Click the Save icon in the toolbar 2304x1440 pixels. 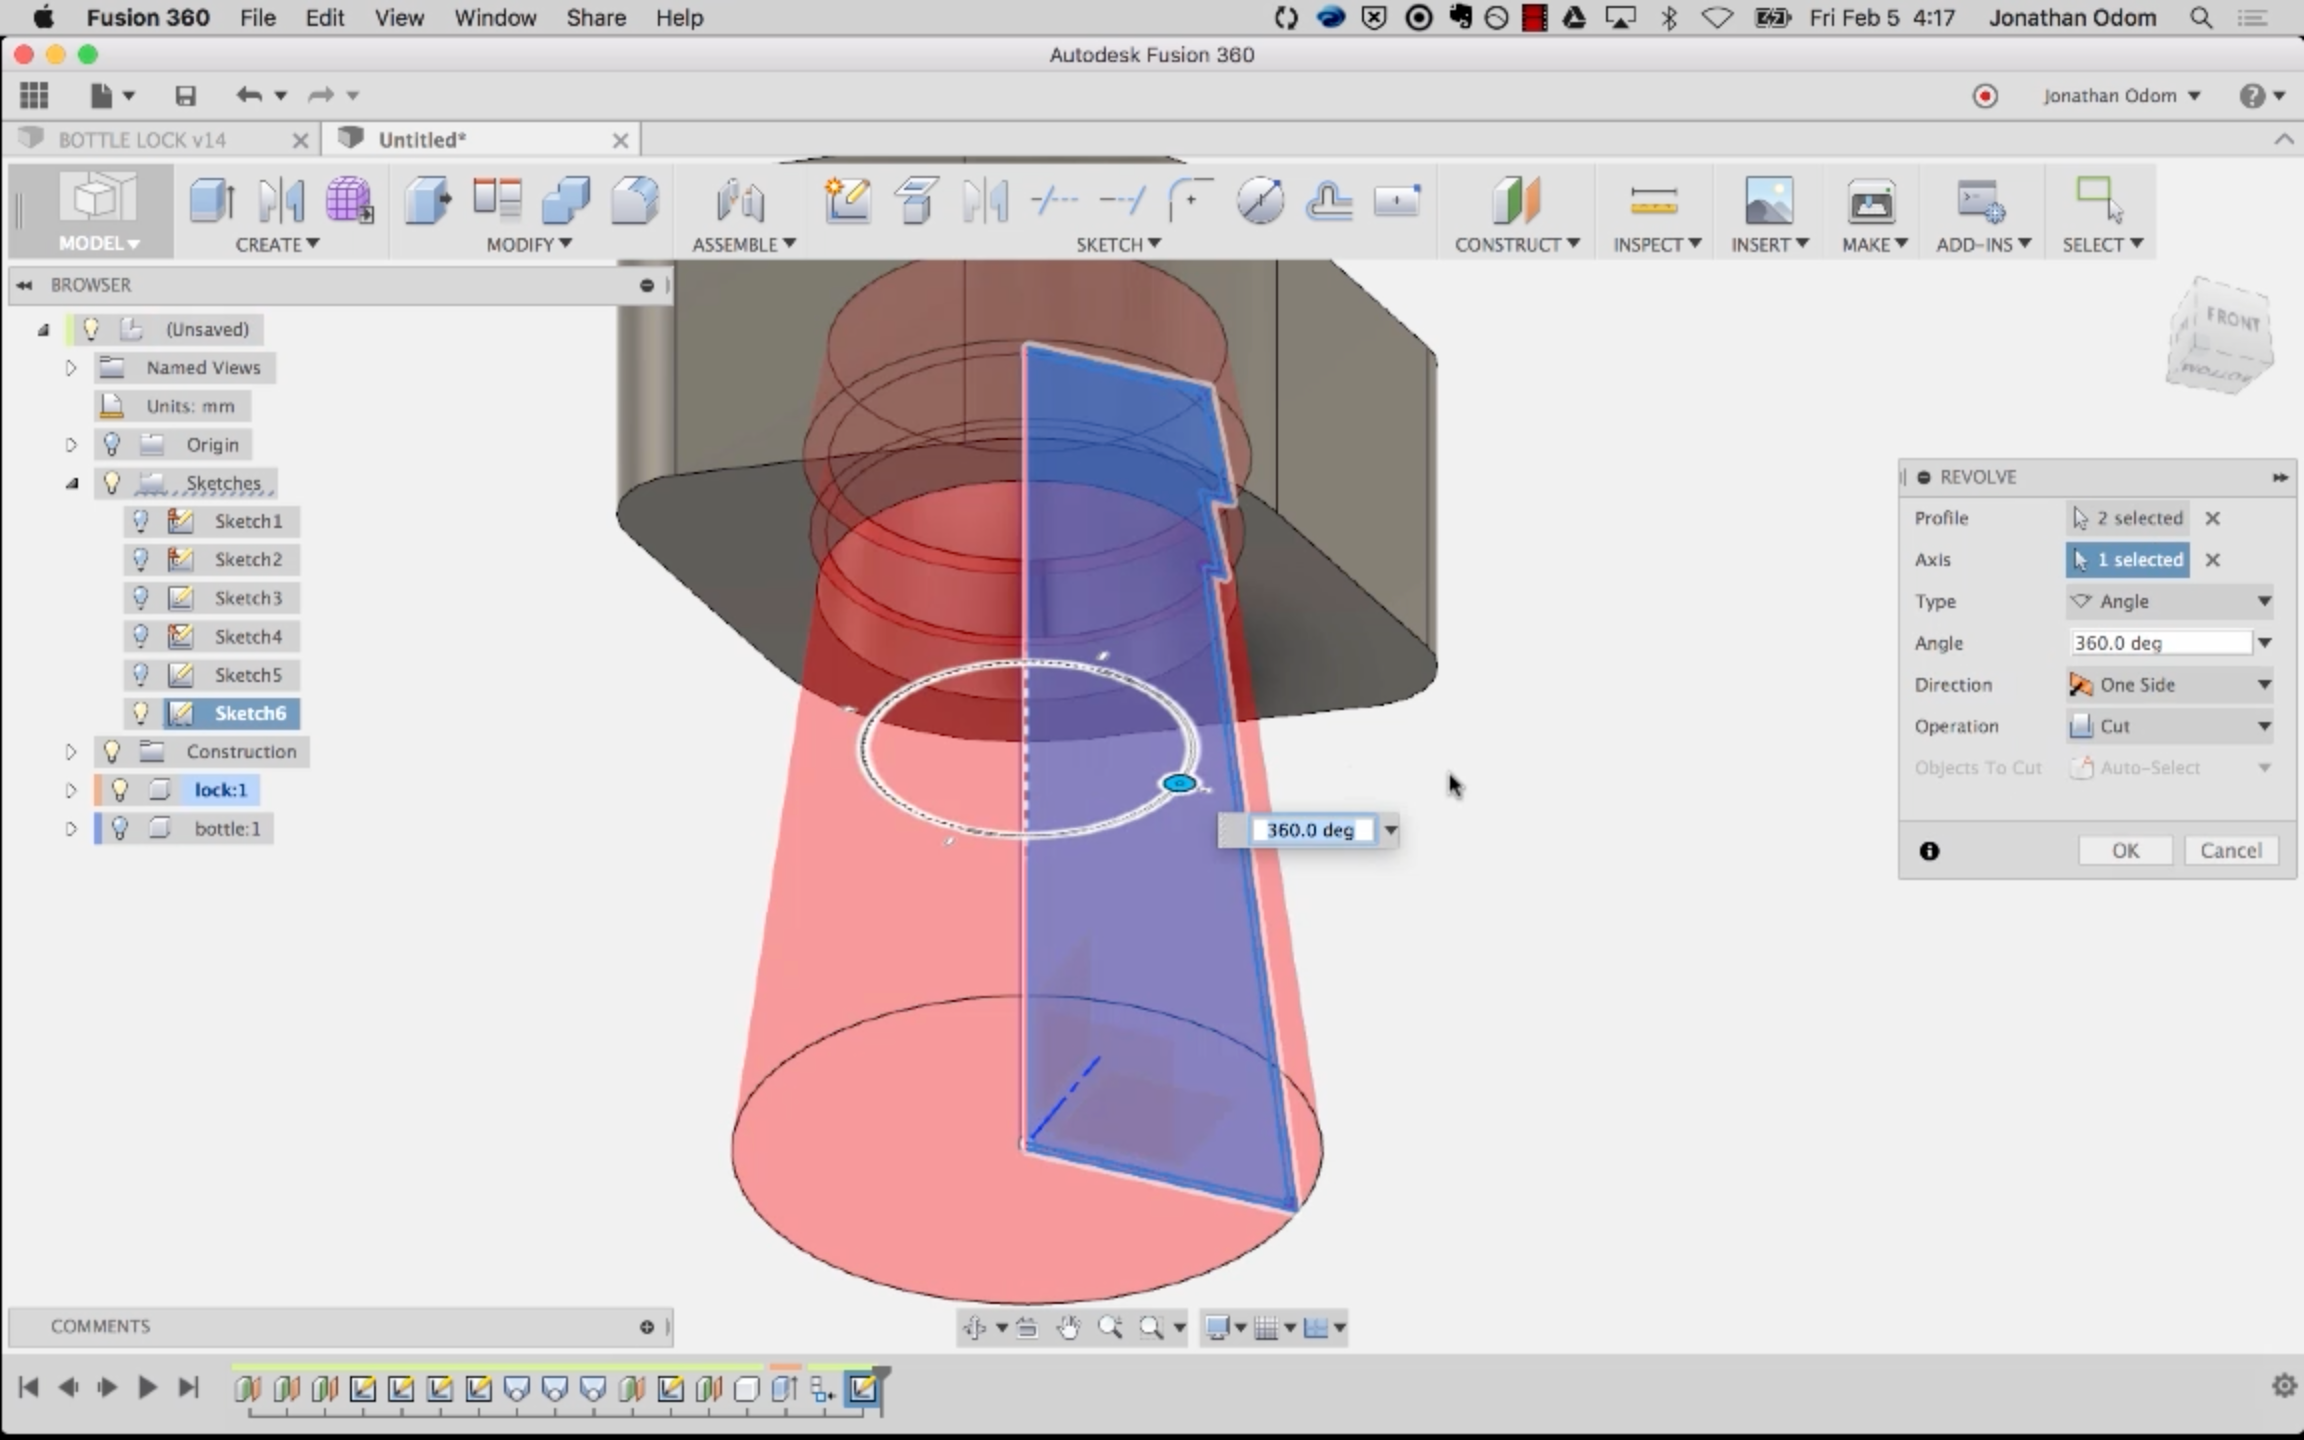(185, 96)
